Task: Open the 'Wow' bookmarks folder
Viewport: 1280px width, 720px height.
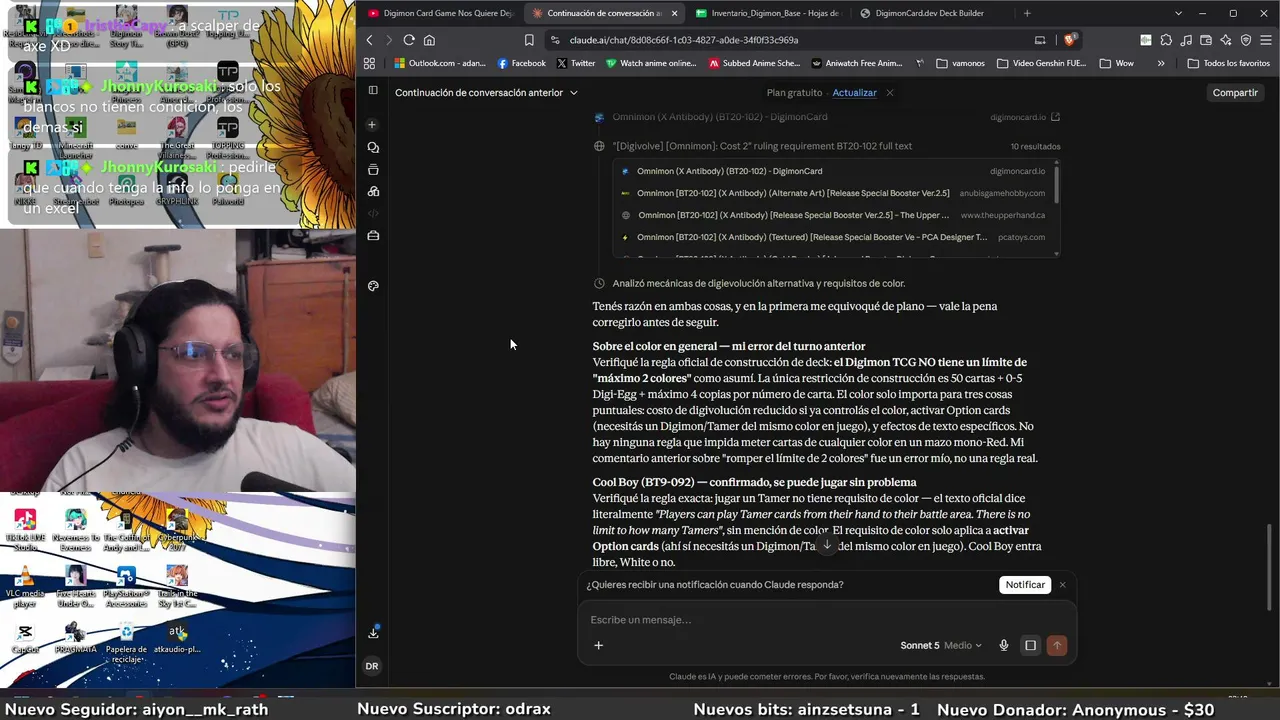Action: (x=1116, y=63)
